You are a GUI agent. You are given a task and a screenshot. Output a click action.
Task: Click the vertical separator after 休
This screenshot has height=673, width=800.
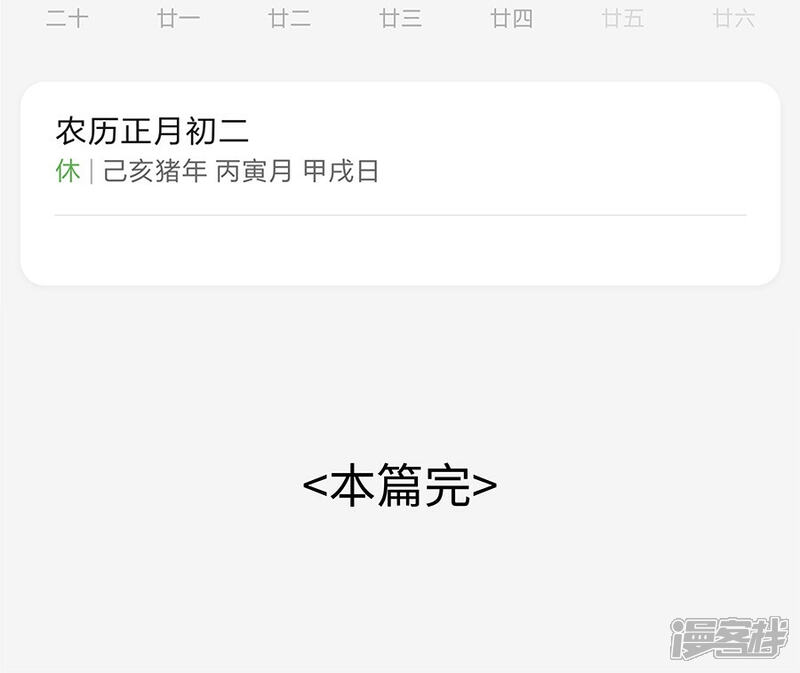91,171
